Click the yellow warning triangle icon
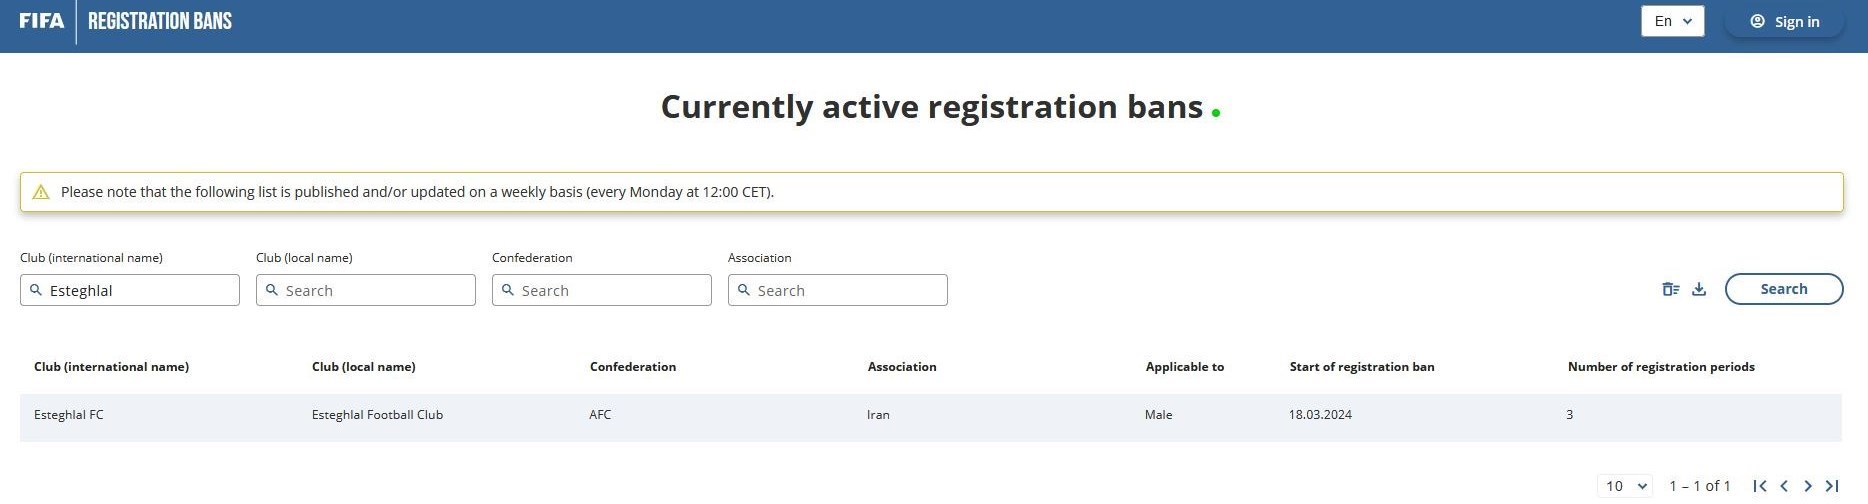The image size is (1868, 504). tap(41, 192)
